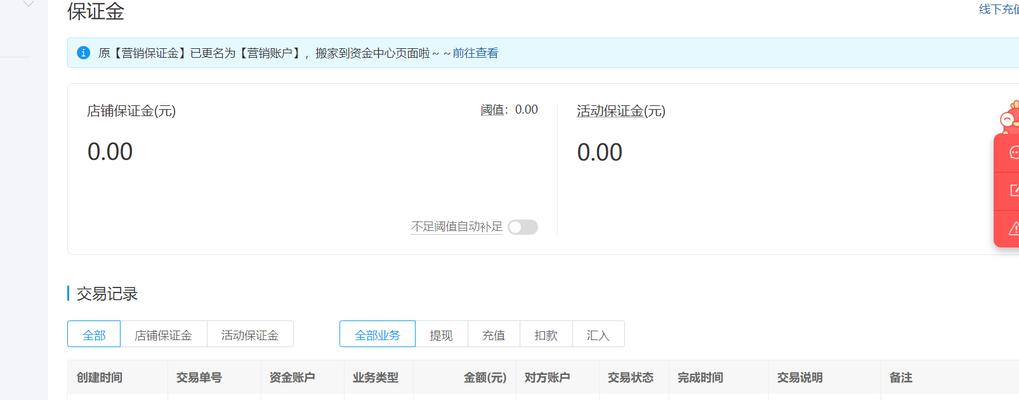1019x400 pixels.
Task: Click the blue info icon in notice banner
Action: tap(83, 53)
